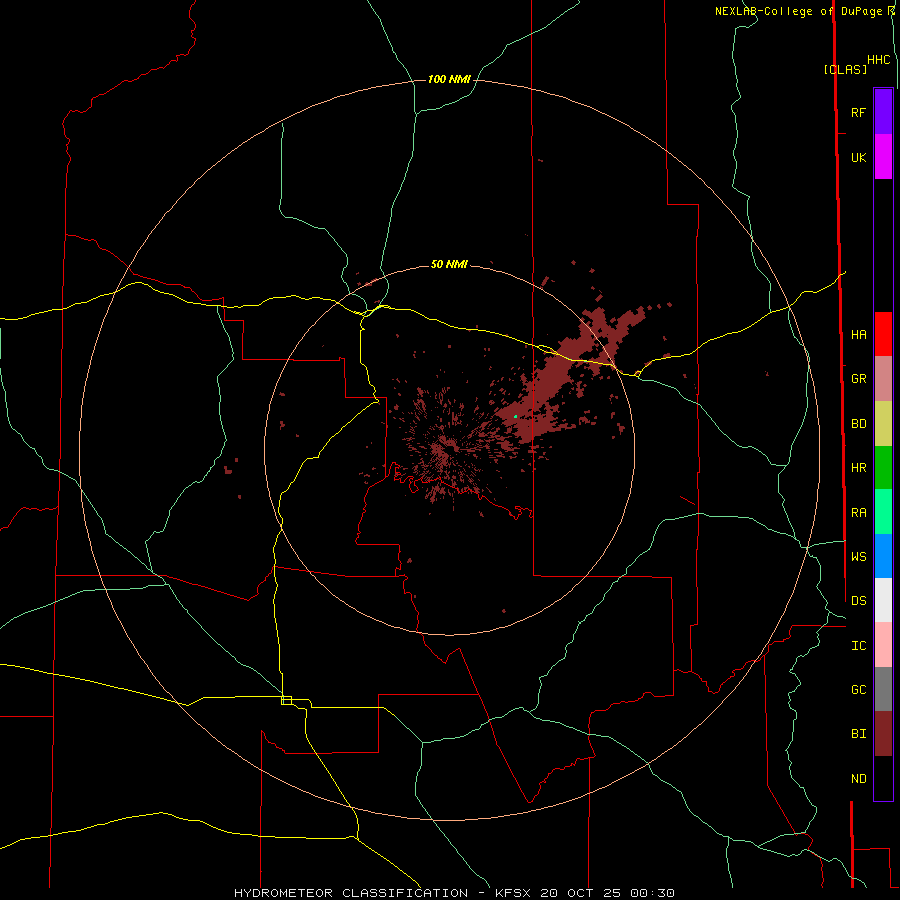Click the RA legend label
900x900 pixels.
(x=858, y=513)
